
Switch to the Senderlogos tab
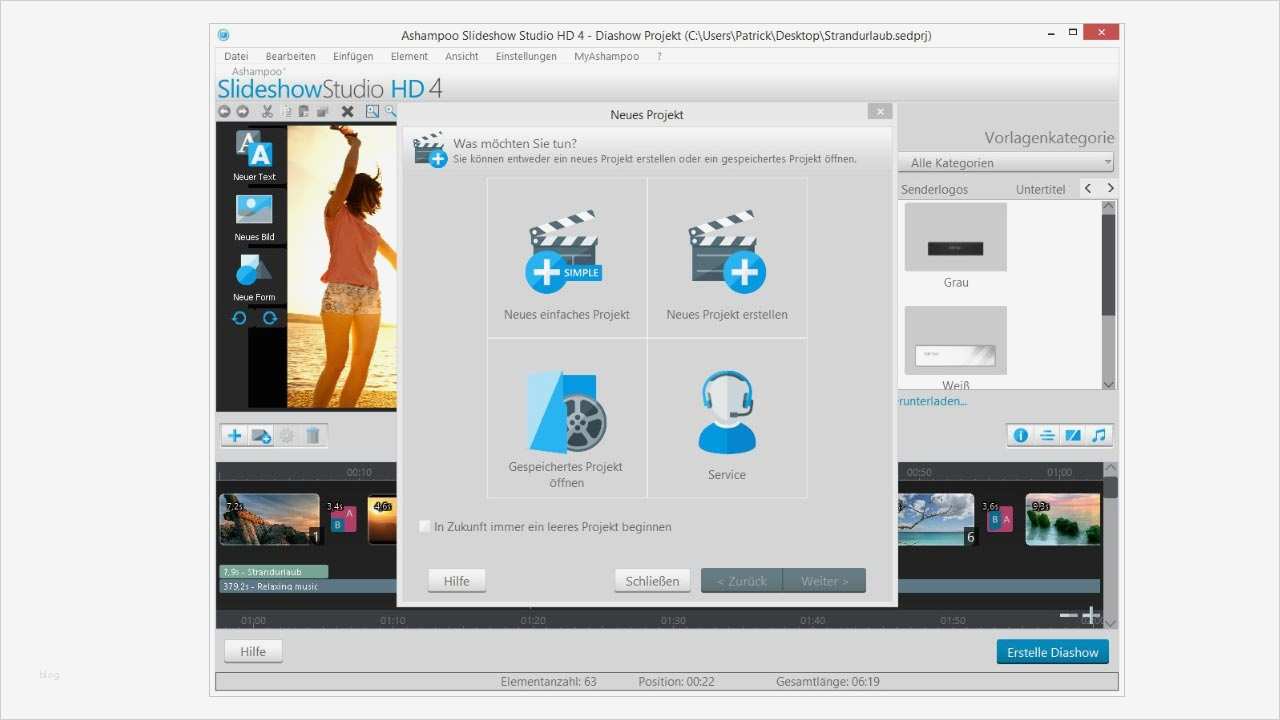934,189
